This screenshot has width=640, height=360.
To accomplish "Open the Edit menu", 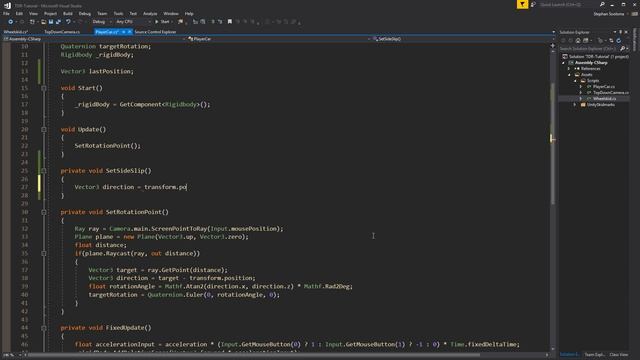I will (x=19, y=13).
